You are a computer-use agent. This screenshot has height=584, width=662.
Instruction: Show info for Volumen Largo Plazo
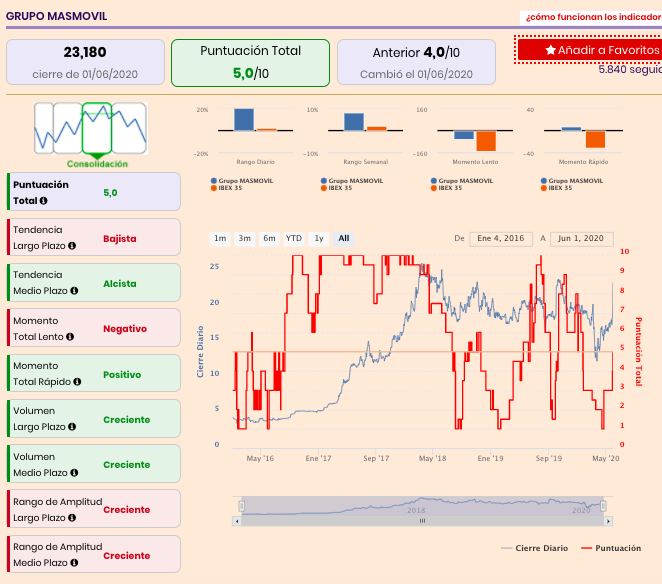pos(72,427)
